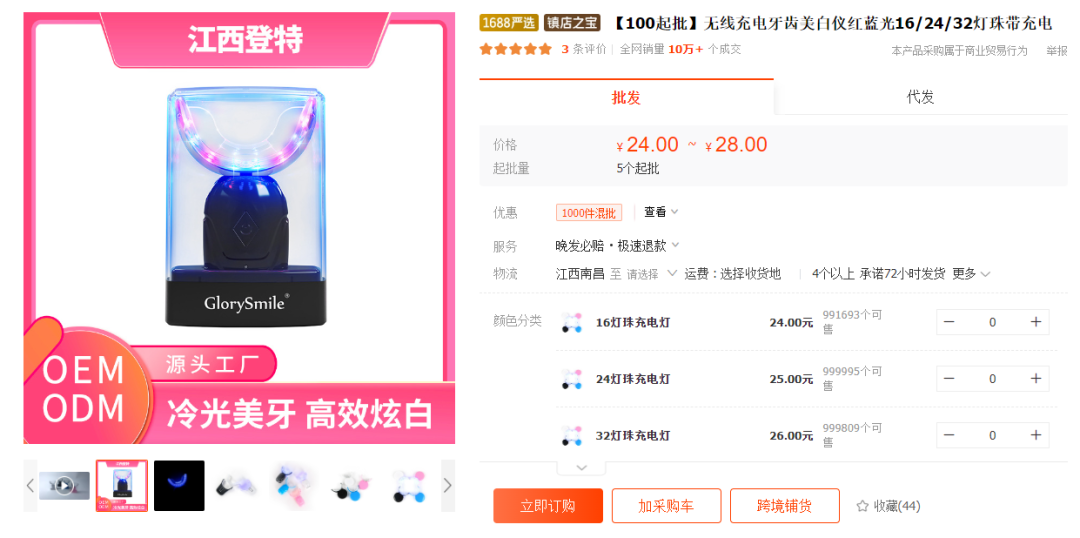Image resolution: width=1080 pixels, height=538 pixels.
Task: Open the 请选择 destination dropdown
Action: click(x=652, y=274)
